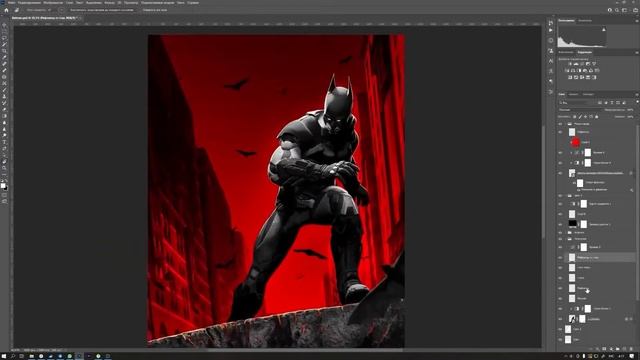640x360 pixels.
Task: Switch to the Библиотеки tab
Action: [566, 52]
